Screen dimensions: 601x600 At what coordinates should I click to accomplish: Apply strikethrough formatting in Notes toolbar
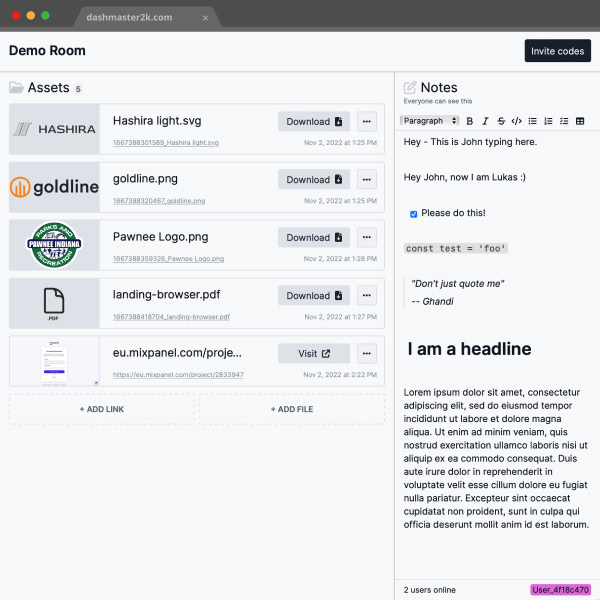(x=501, y=121)
